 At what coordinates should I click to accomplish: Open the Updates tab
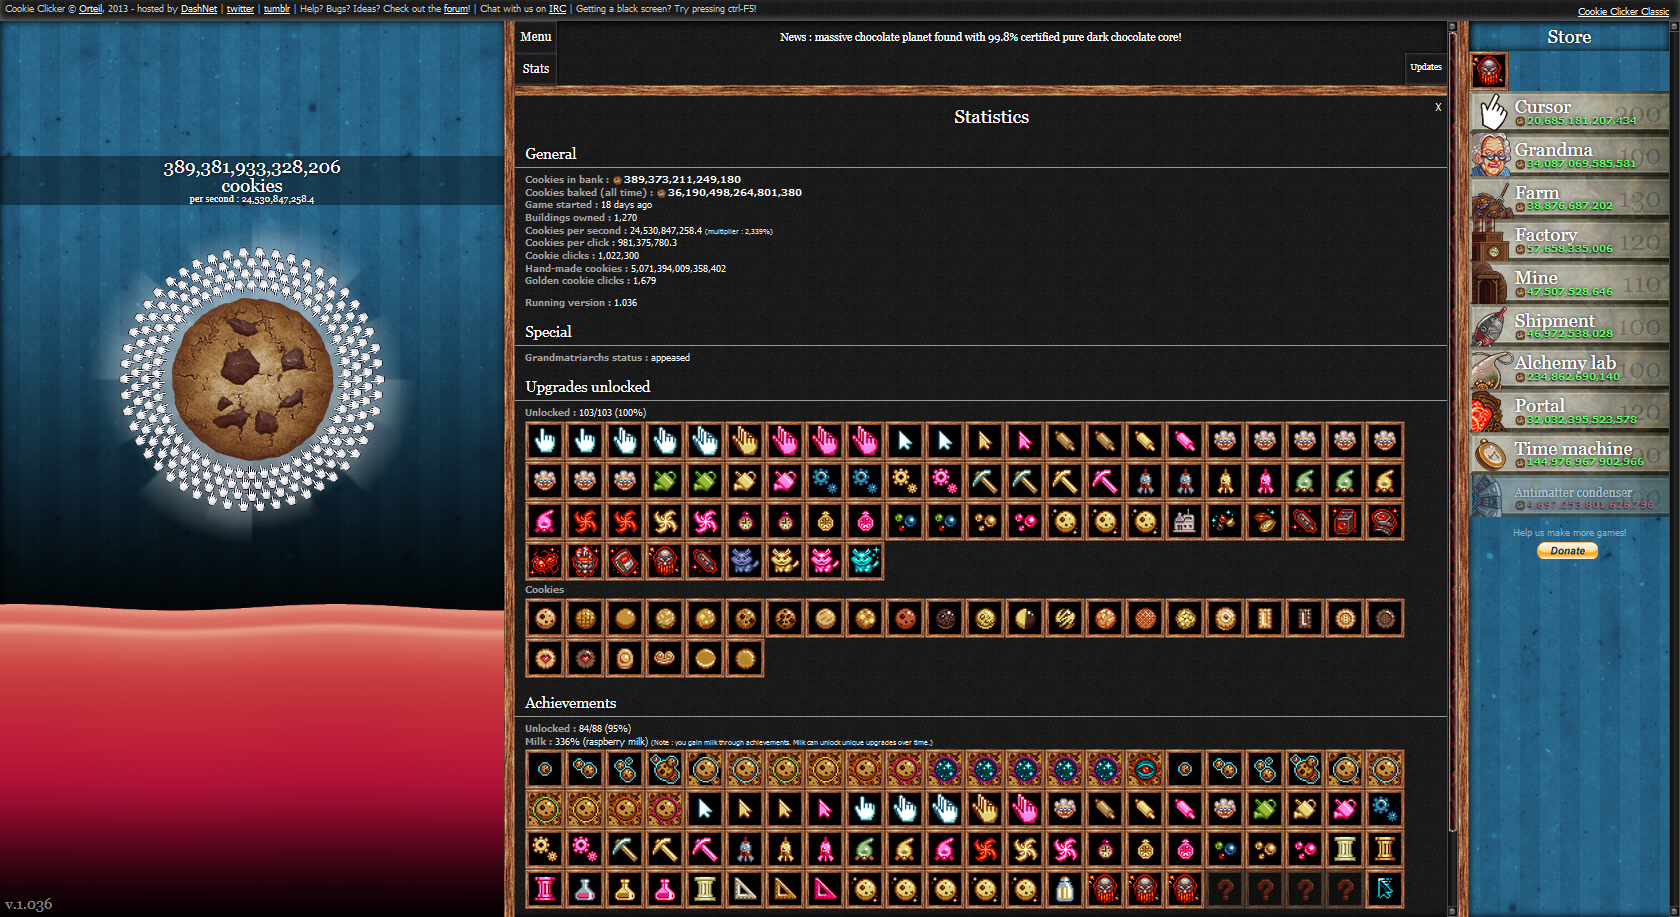[1426, 68]
